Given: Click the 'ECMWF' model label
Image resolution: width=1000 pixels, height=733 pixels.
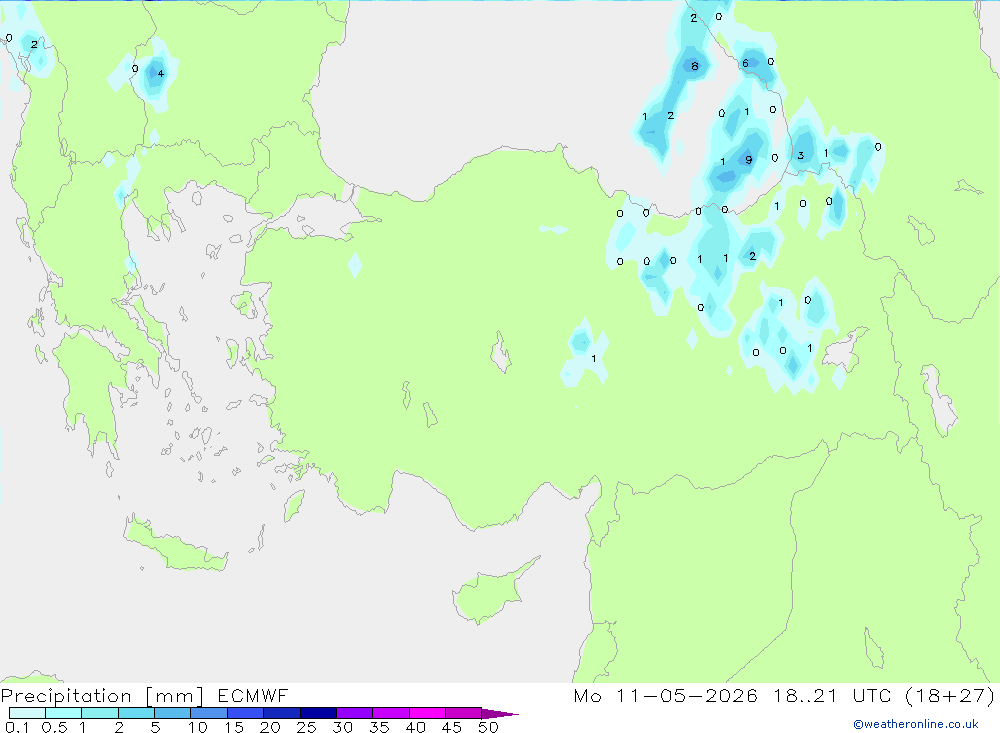Looking at the screenshot, I should 253,696.
